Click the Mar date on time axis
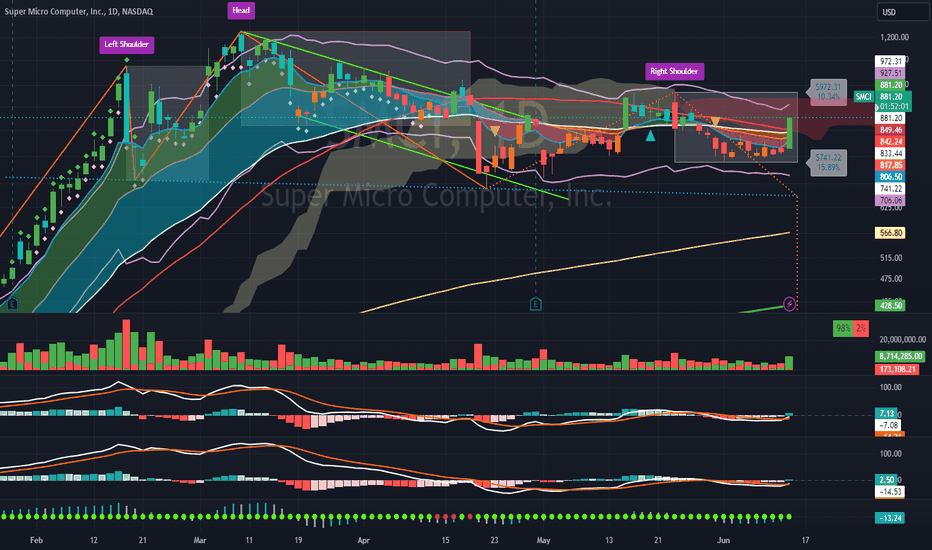Image resolution: width=932 pixels, height=550 pixels. tap(200, 540)
